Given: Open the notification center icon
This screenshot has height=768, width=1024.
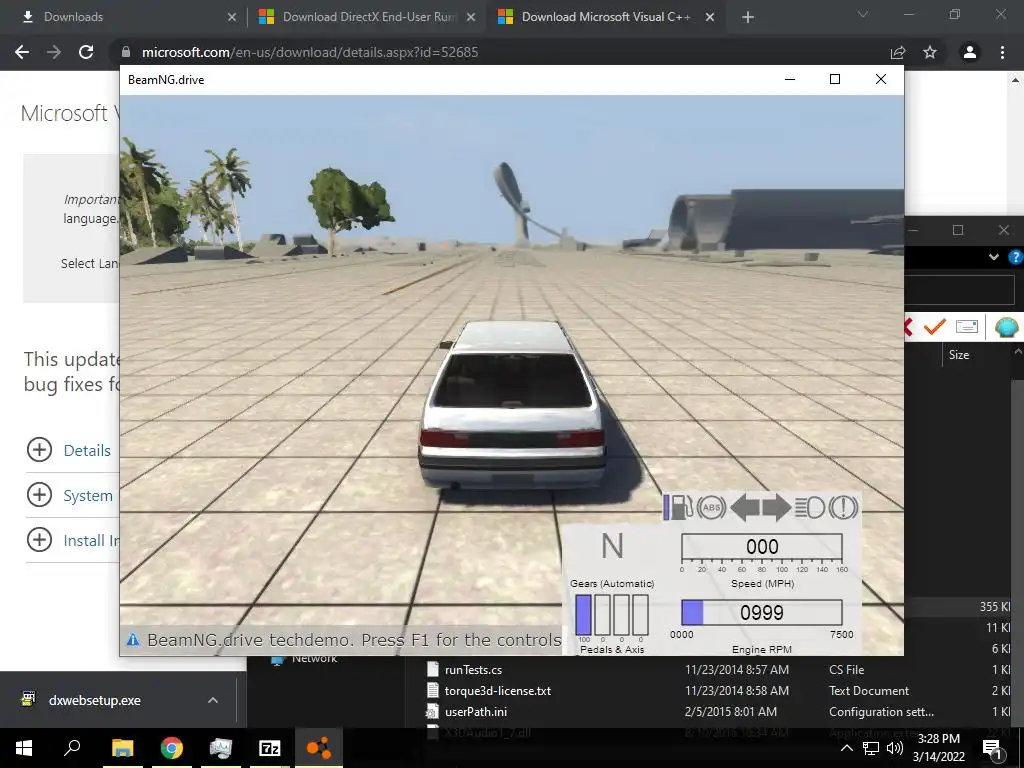Looking at the screenshot, I should coord(992,749).
